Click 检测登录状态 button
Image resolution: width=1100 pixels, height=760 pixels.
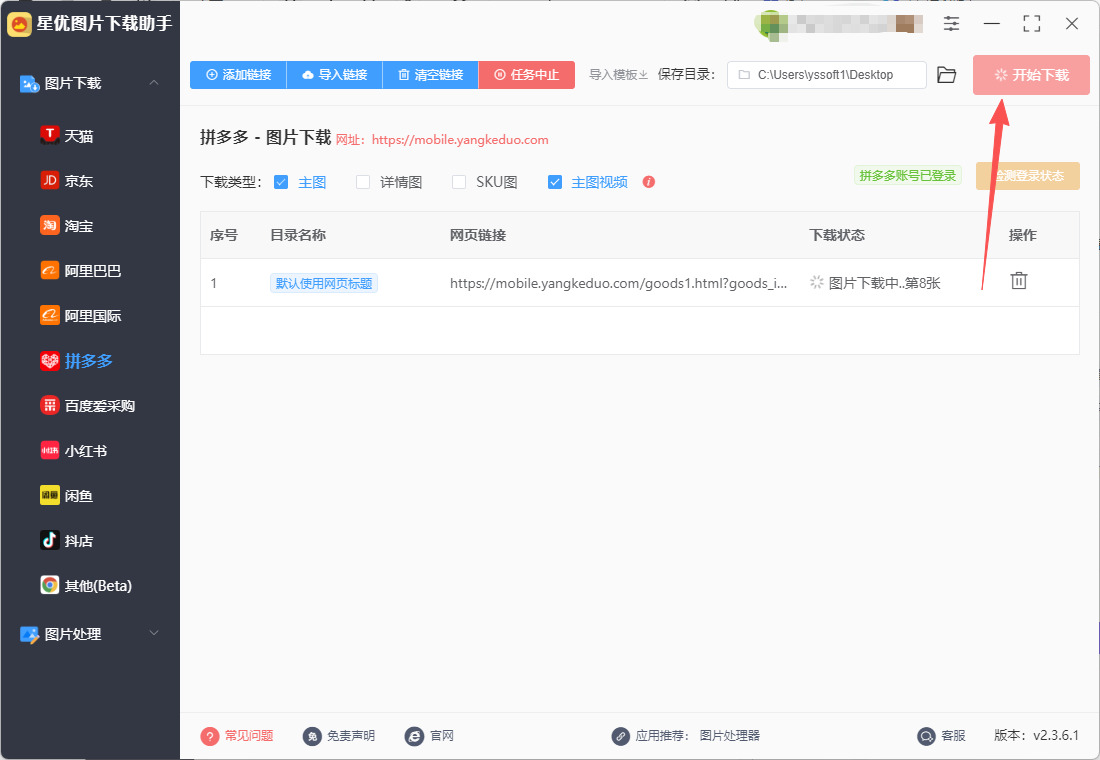tap(1028, 175)
